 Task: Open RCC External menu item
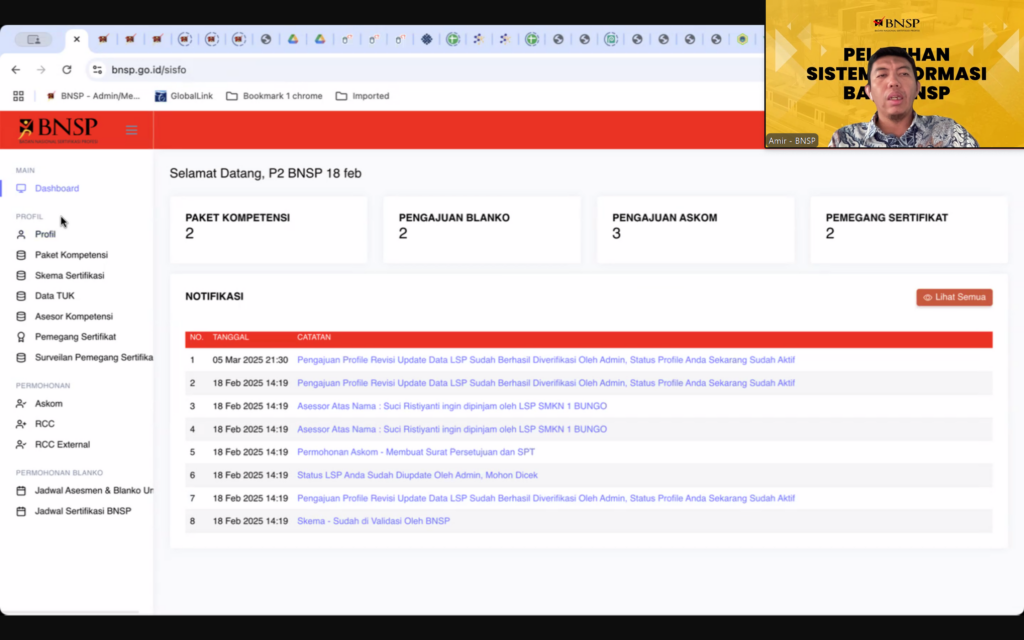coord(62,444)
